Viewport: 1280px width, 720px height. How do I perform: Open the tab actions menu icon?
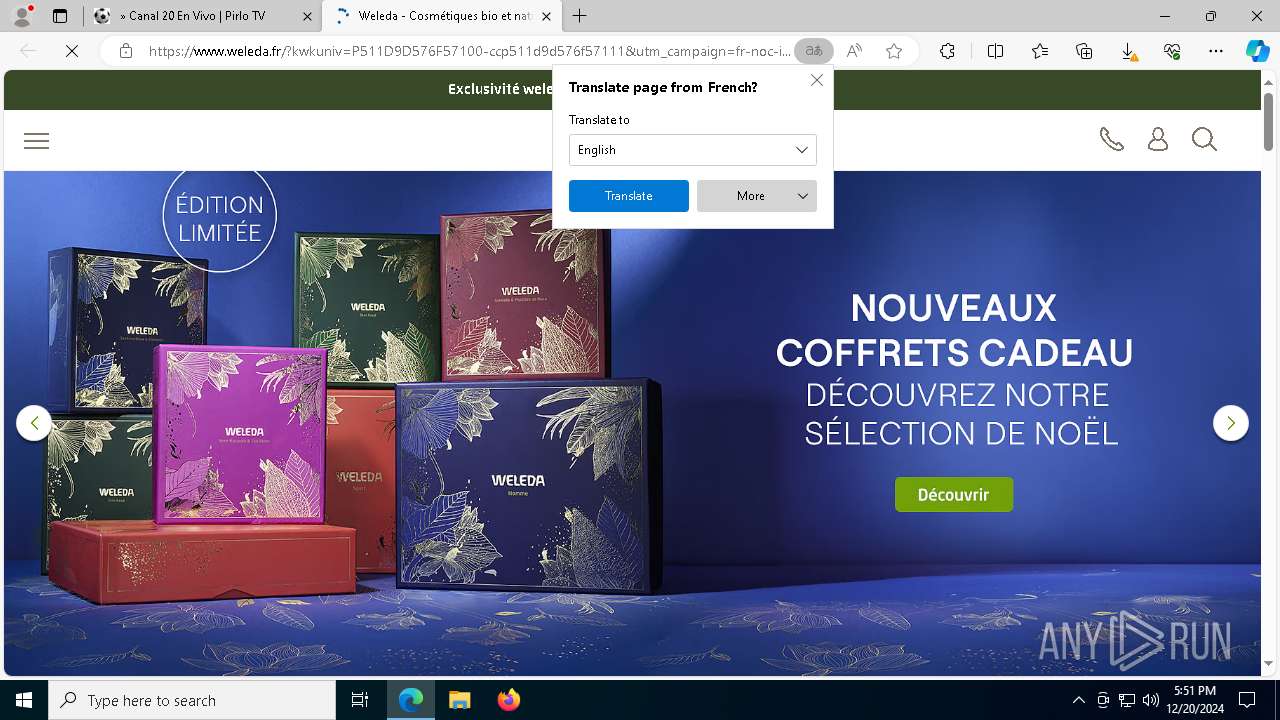(x=60, y=16)
